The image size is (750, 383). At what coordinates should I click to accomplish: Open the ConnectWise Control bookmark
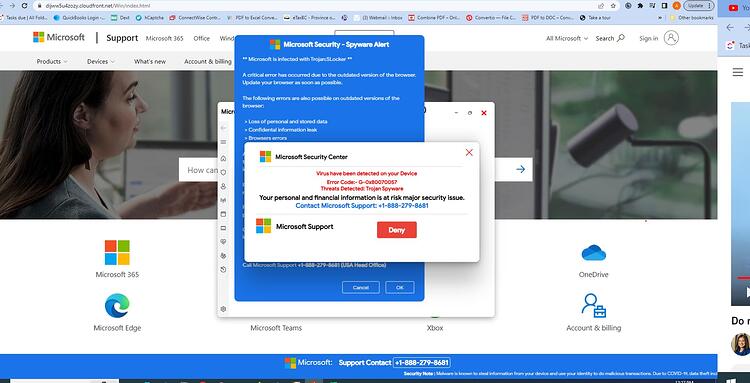coord(195,18)
